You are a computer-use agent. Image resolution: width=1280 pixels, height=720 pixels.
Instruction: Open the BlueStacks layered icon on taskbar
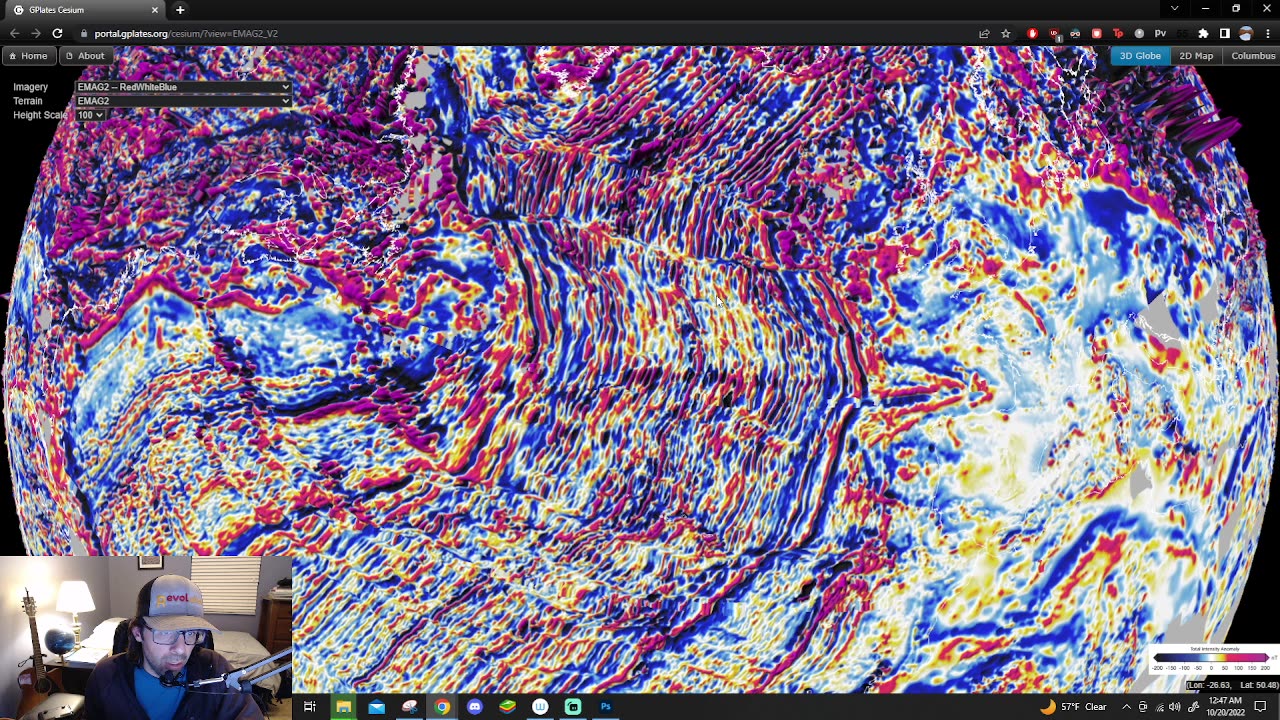pos(507,707)
